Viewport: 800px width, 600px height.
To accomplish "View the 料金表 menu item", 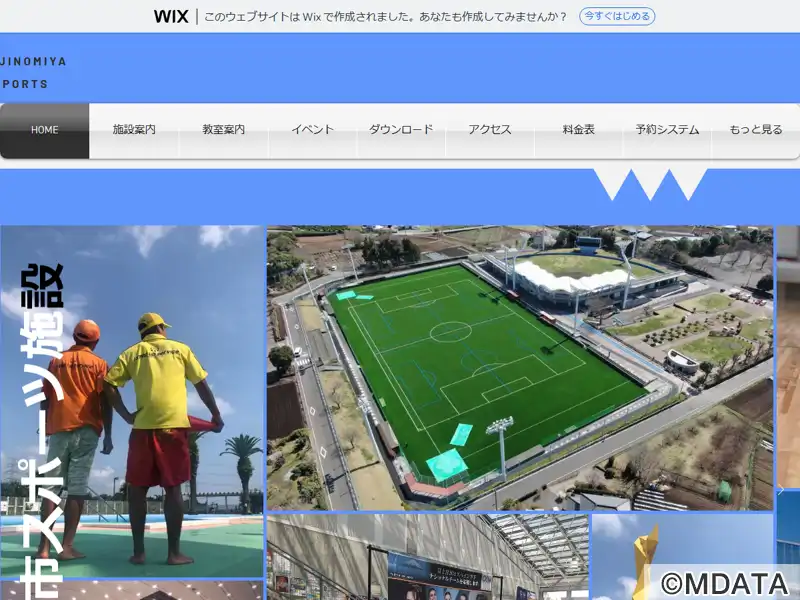I will (579, 131).
